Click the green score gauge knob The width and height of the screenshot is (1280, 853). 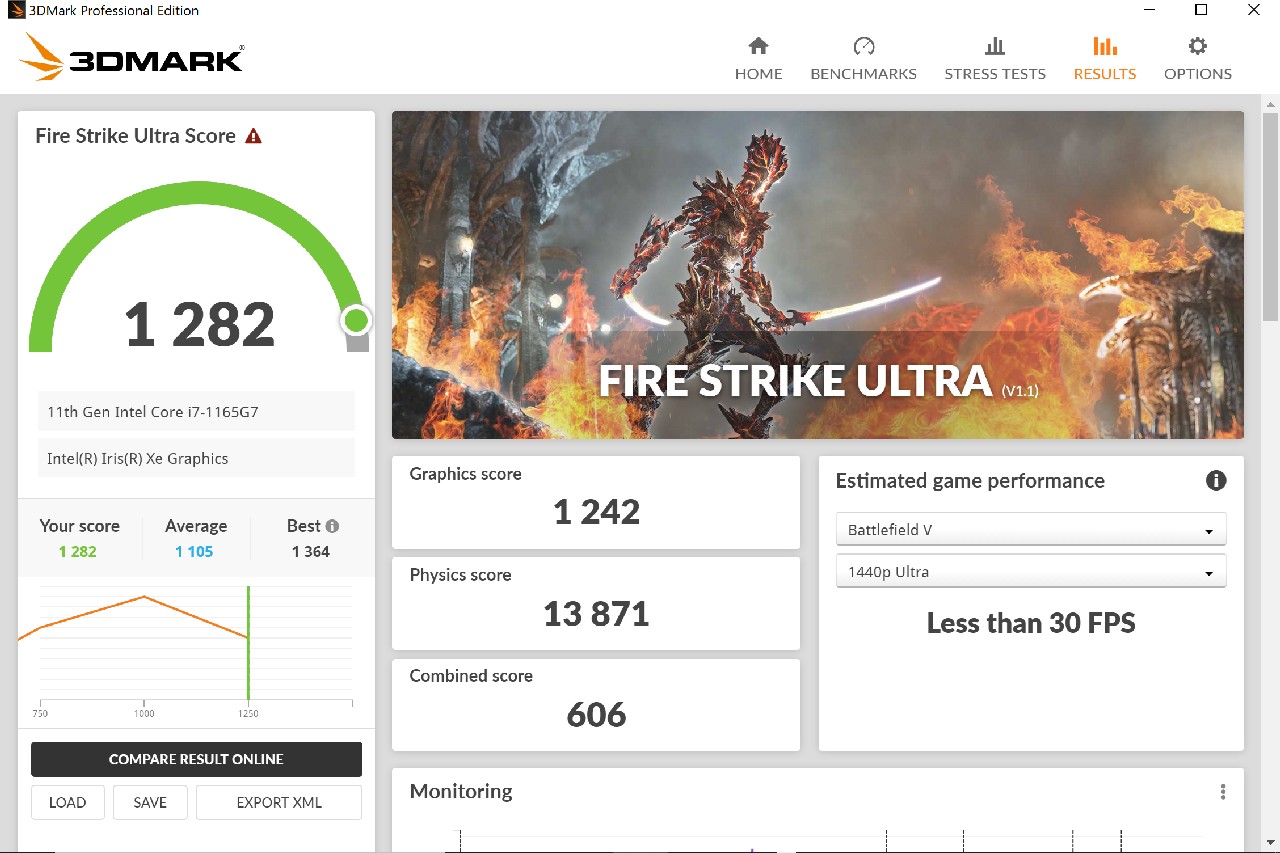coord(355,320)
